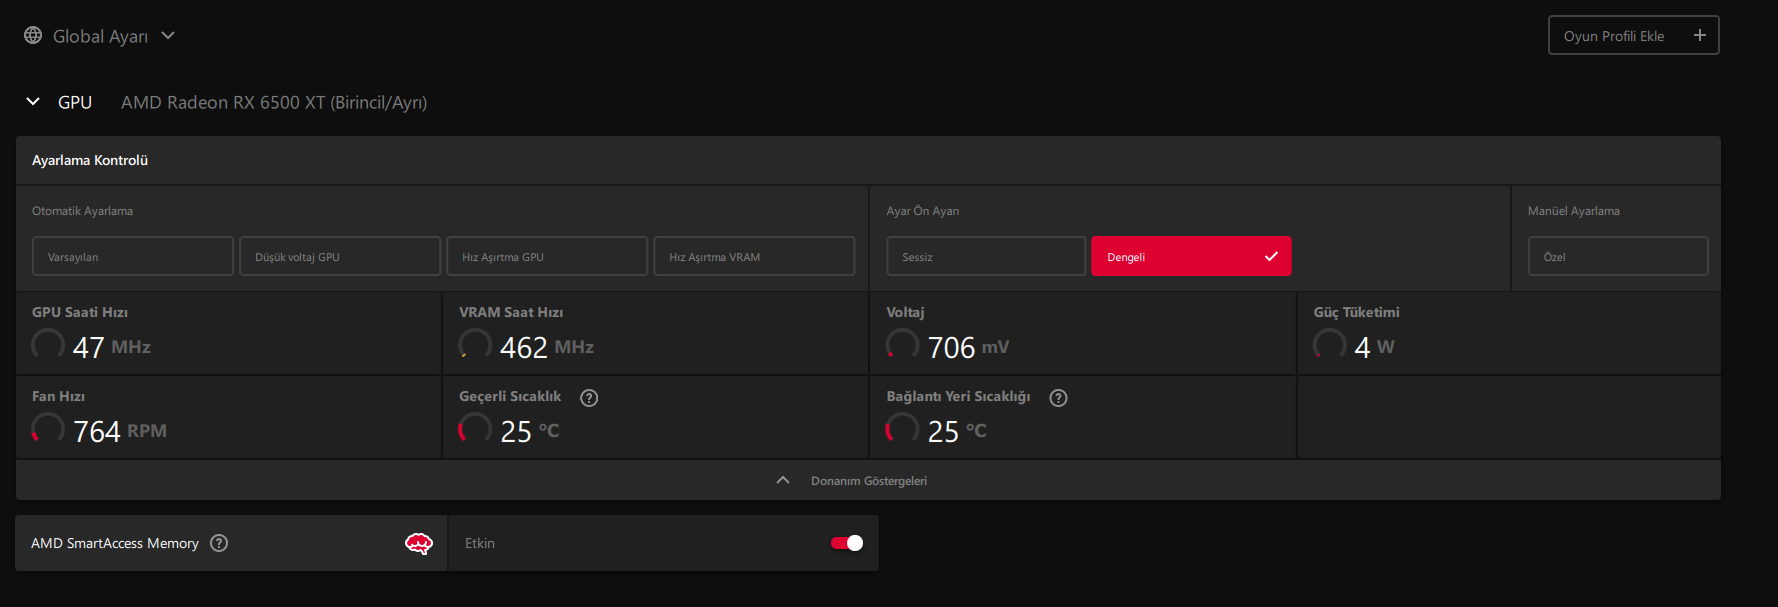This screenshot has height=607, width=1778.
Task: Click the AMD Radeon RX 6500 XT label
Action: pos(274,102)
